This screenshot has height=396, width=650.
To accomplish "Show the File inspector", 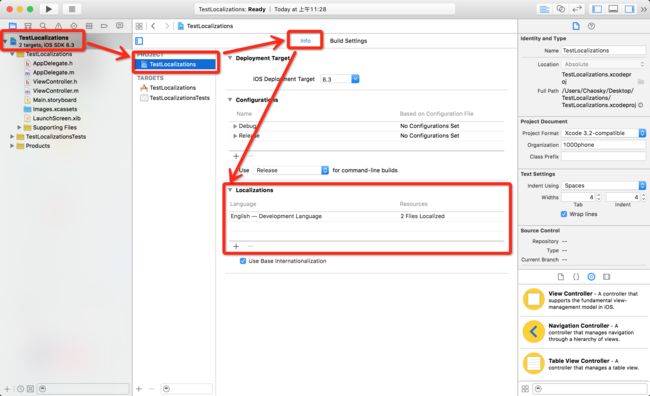I will pos(576,26).
